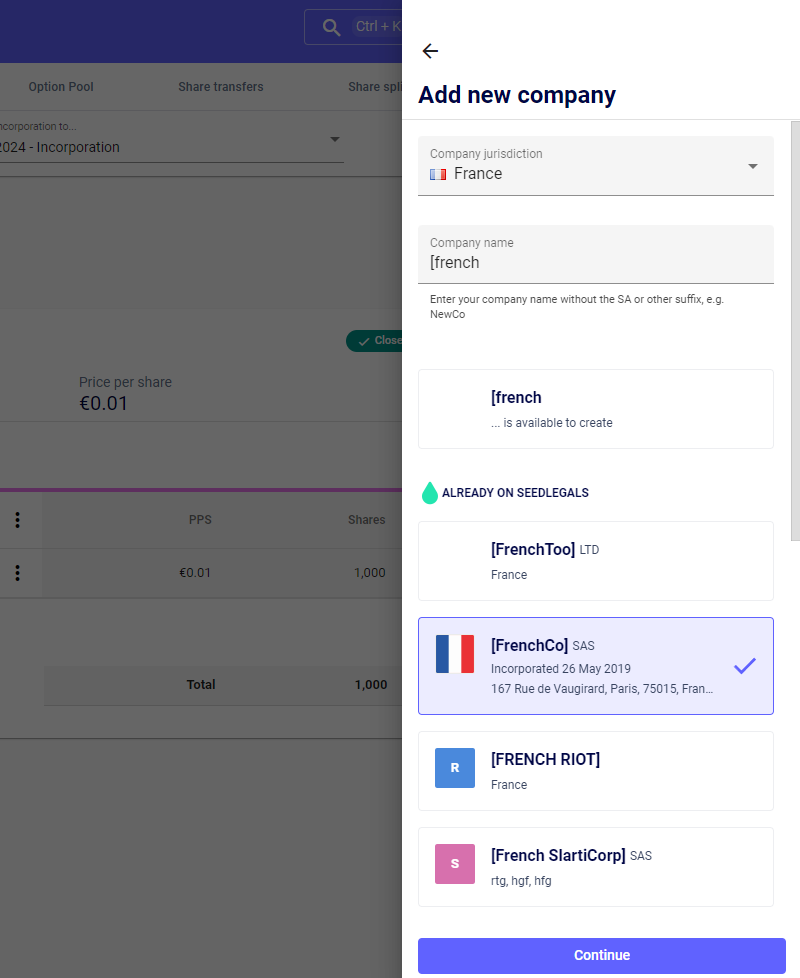Click the small flag in the jurisdiction field
Image resolution: width=800 pixels, height=978 pixels.
(438, 174)
